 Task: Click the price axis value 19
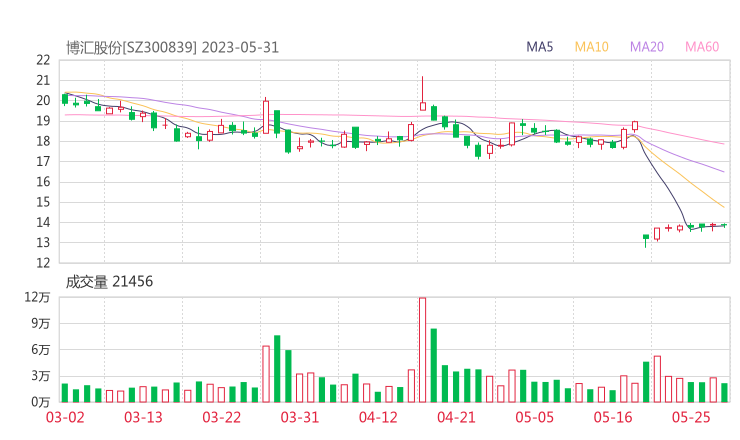pyautogui.click(x=43, y=121)
